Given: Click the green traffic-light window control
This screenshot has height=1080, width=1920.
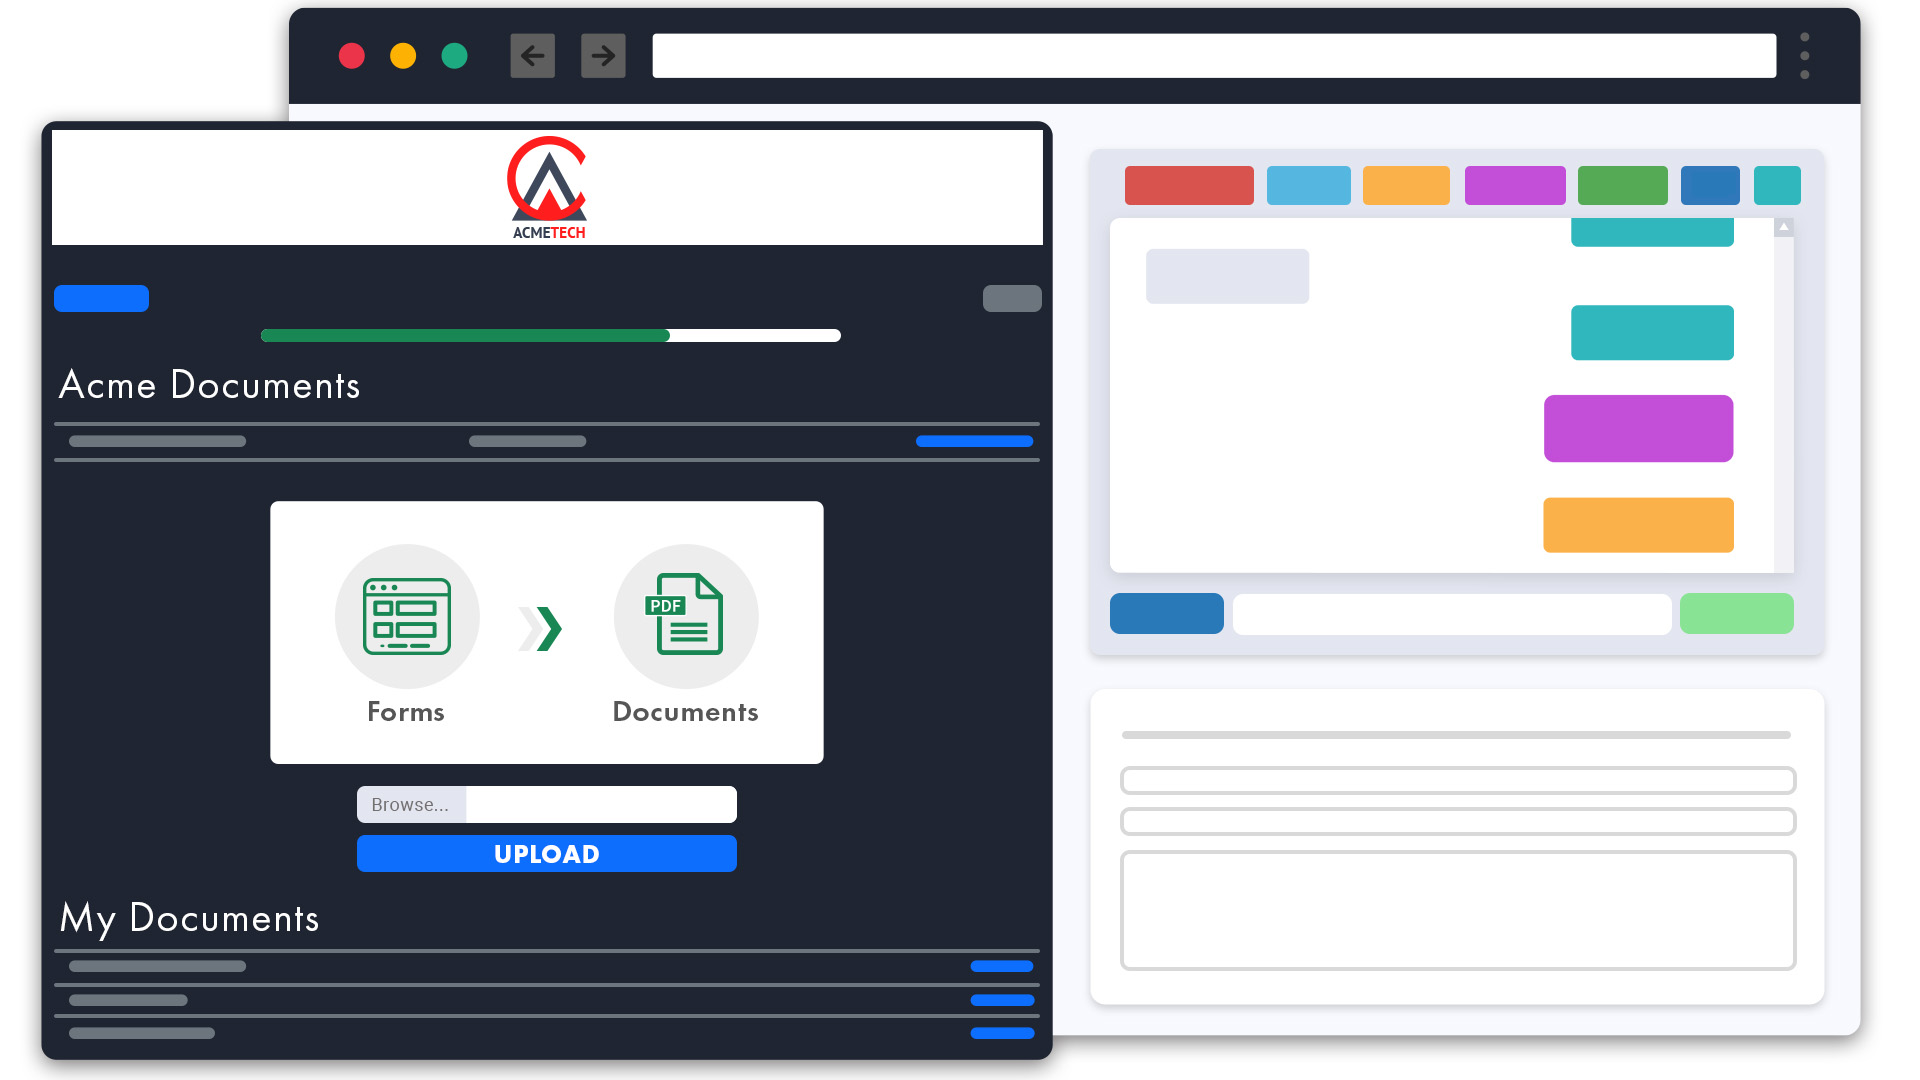Looking at the screenshot, I should click(454, 56).
